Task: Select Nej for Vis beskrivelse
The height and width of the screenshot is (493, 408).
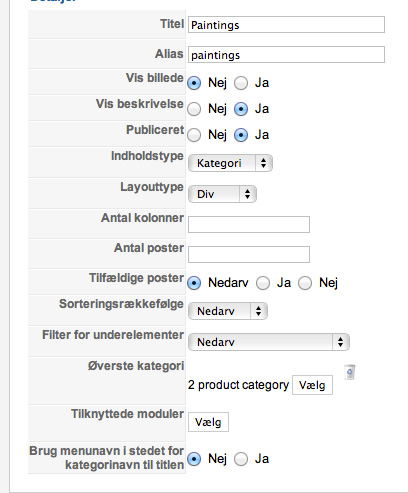Action: point(194,109)
